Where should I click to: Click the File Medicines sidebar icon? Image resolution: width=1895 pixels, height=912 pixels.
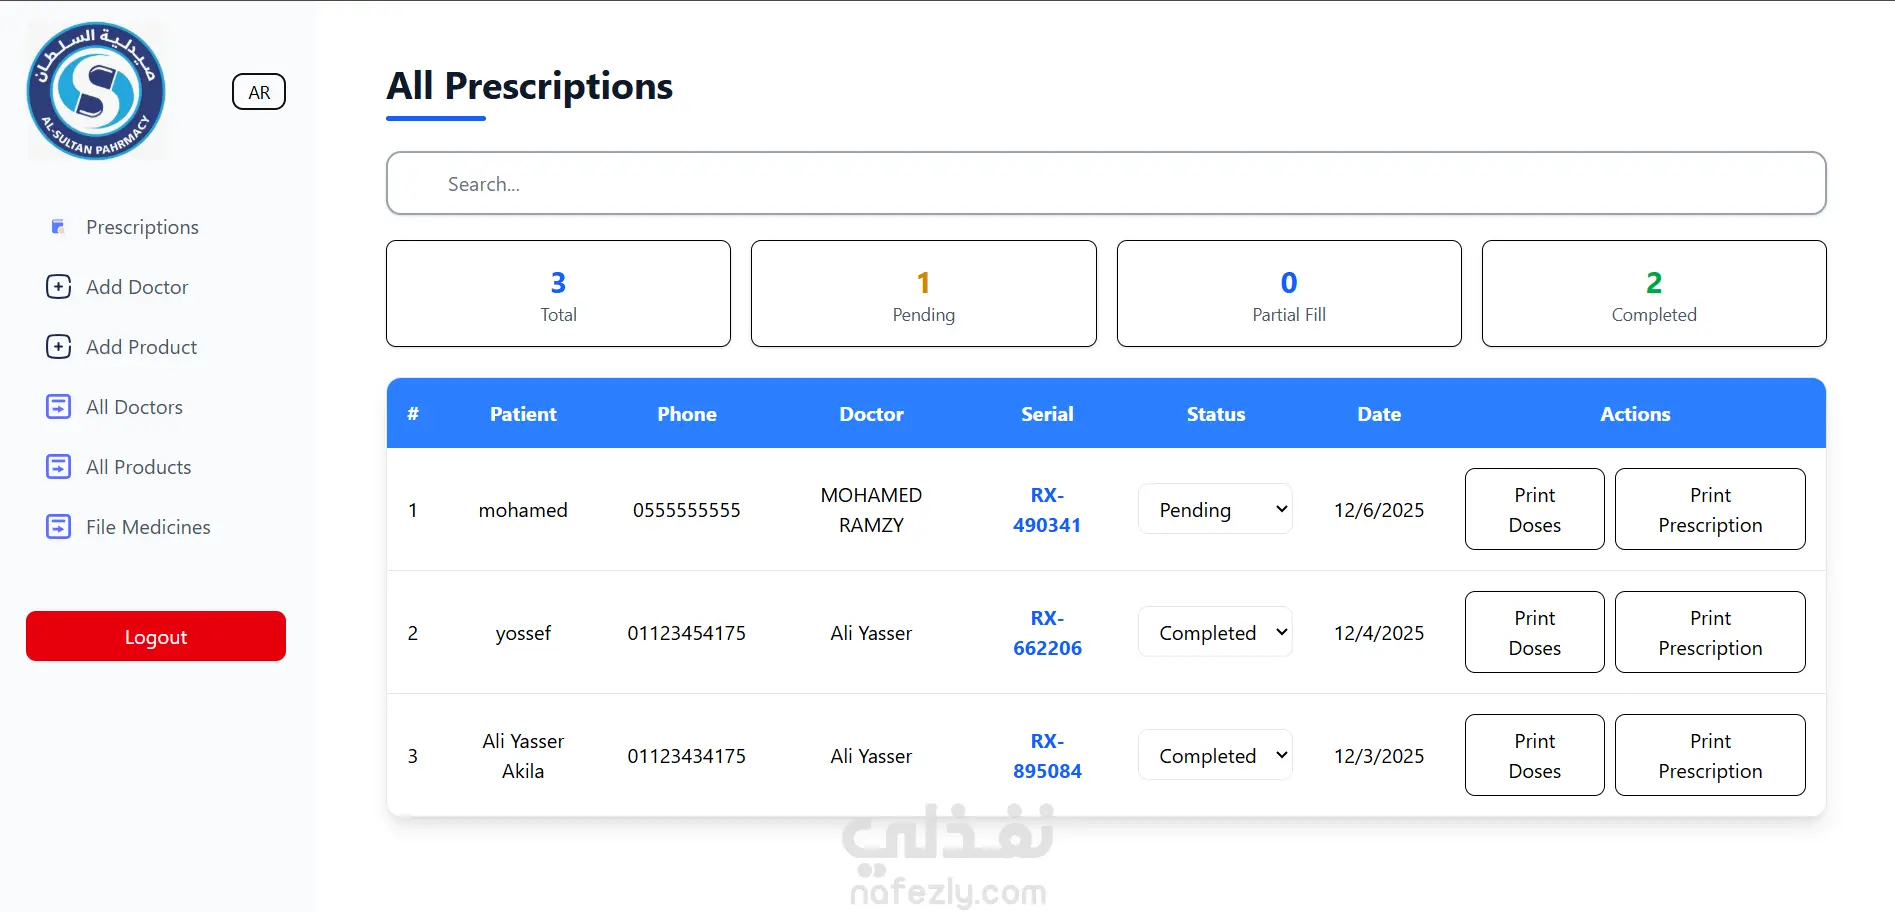click(59, 527)
